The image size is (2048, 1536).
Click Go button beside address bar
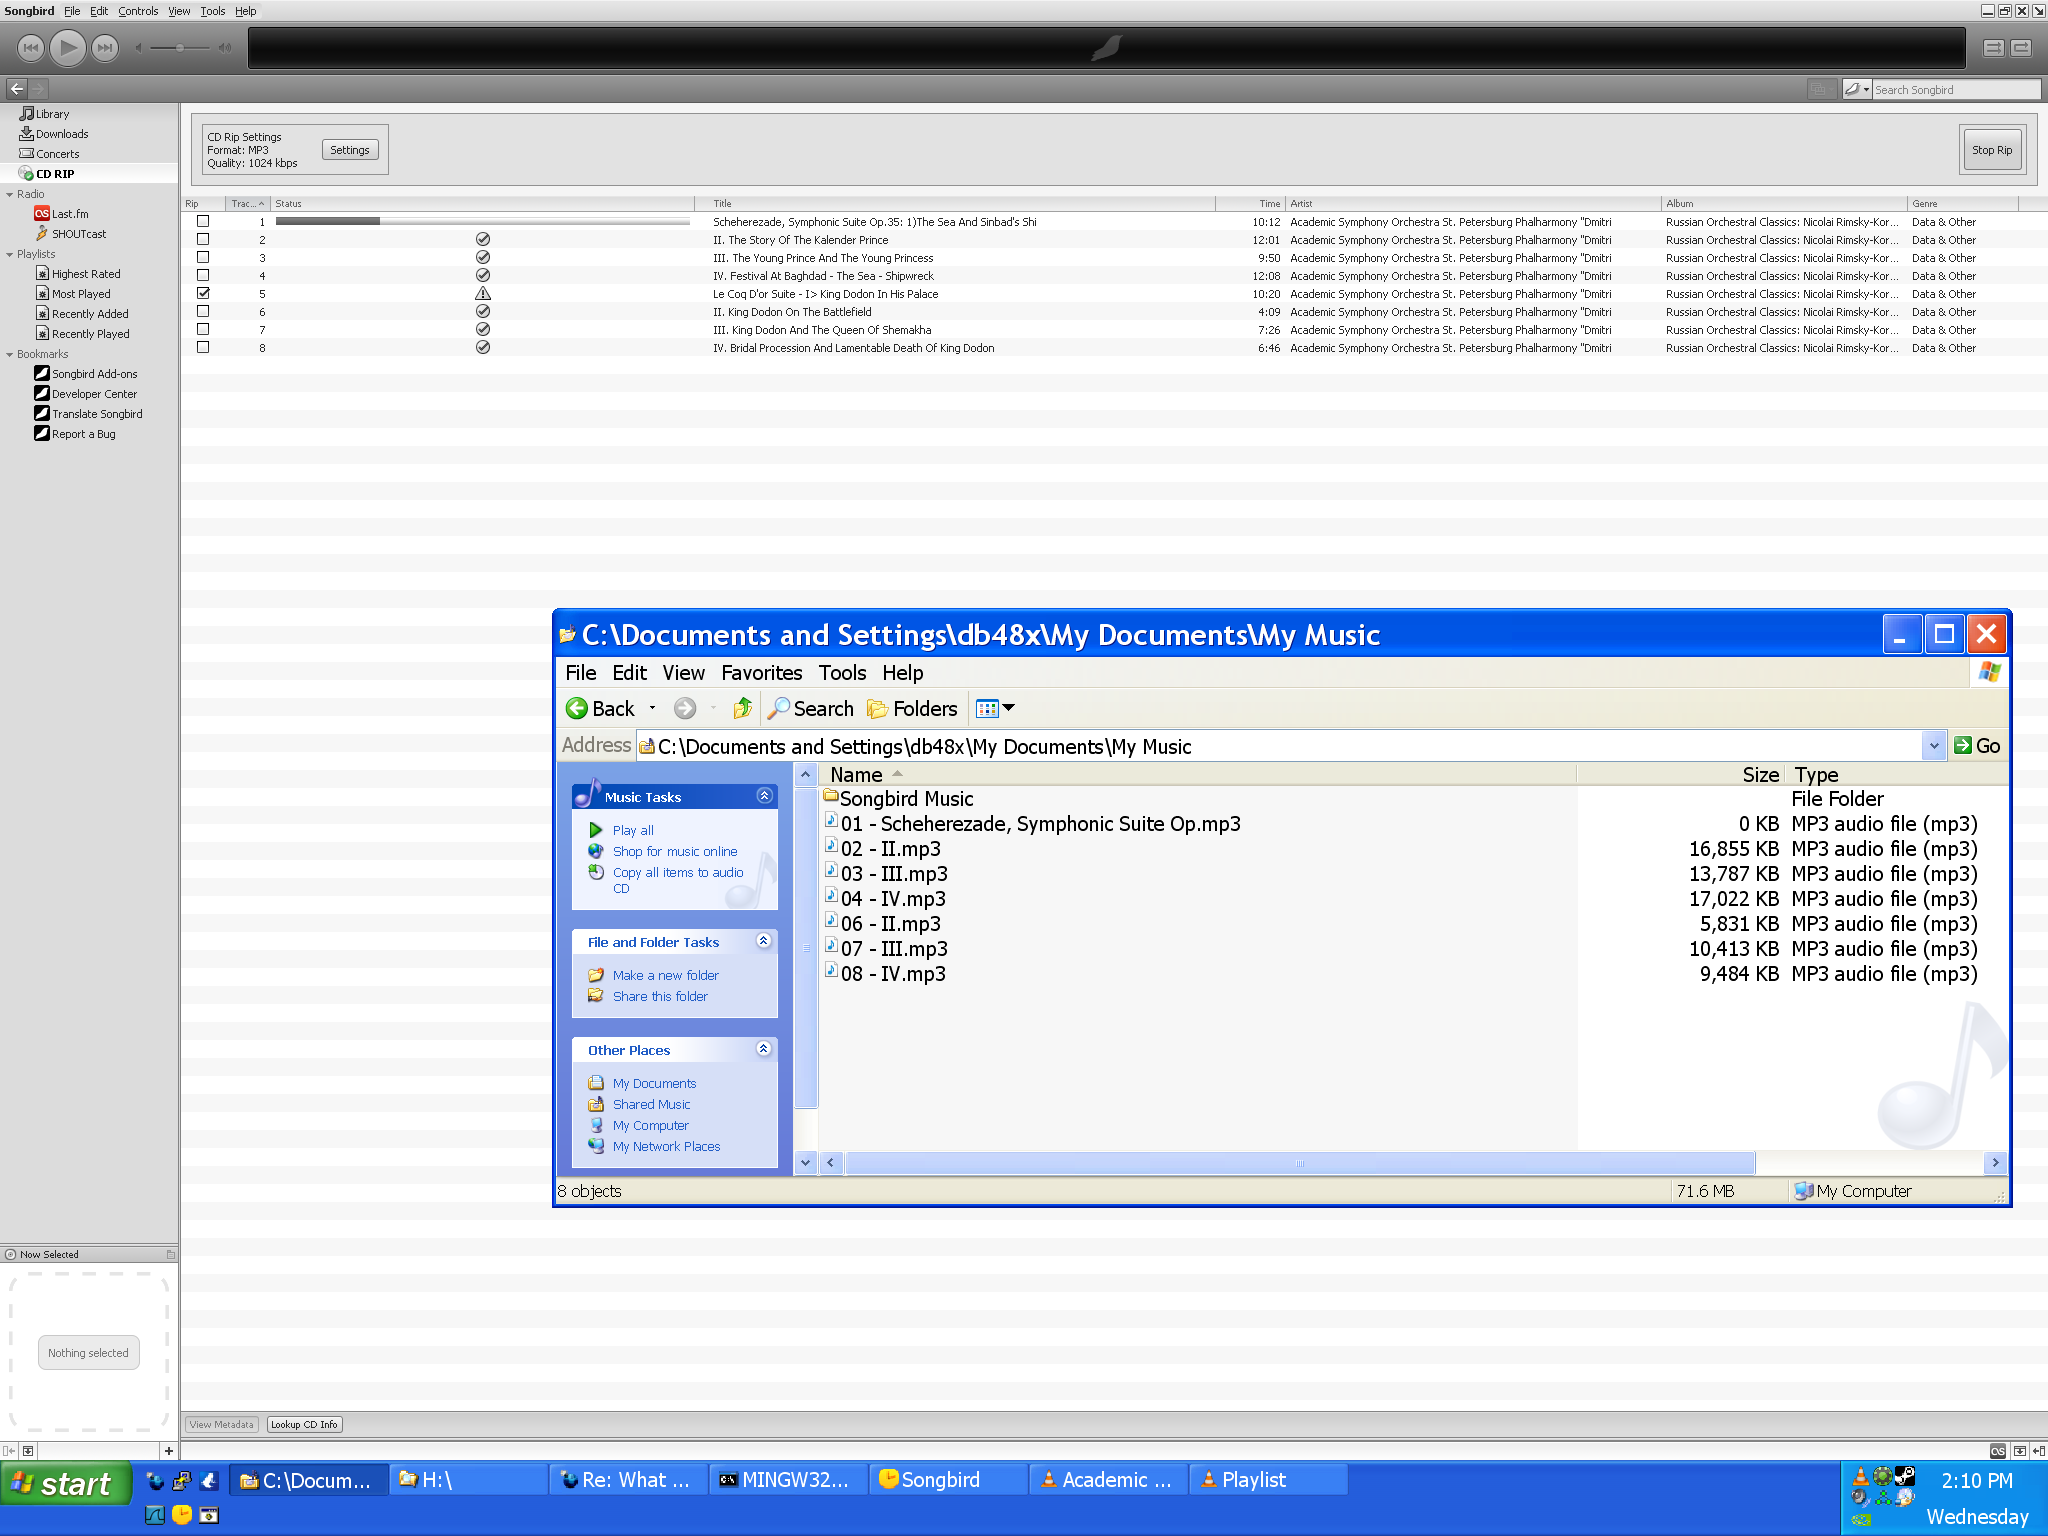tap(1977, 746)
